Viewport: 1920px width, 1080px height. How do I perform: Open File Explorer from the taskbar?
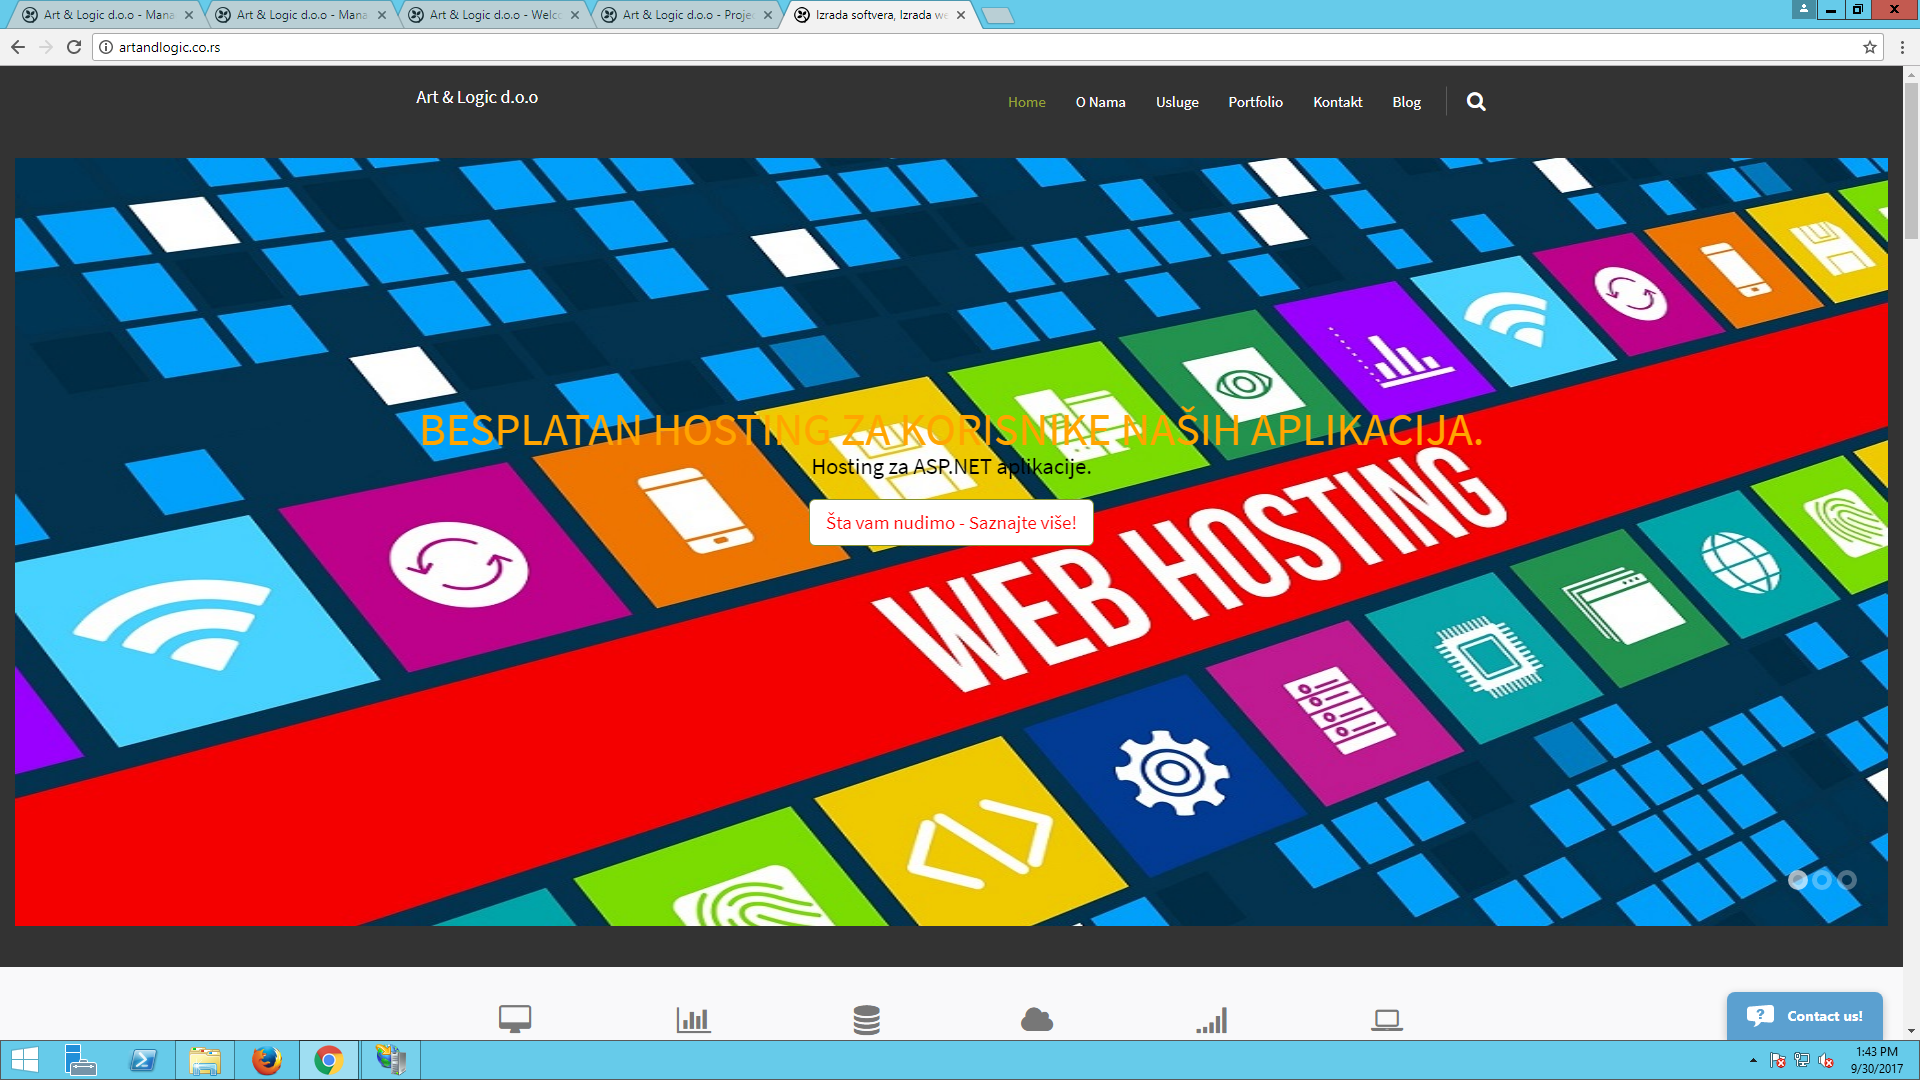pyautogui.click(x=205, y=1060)
